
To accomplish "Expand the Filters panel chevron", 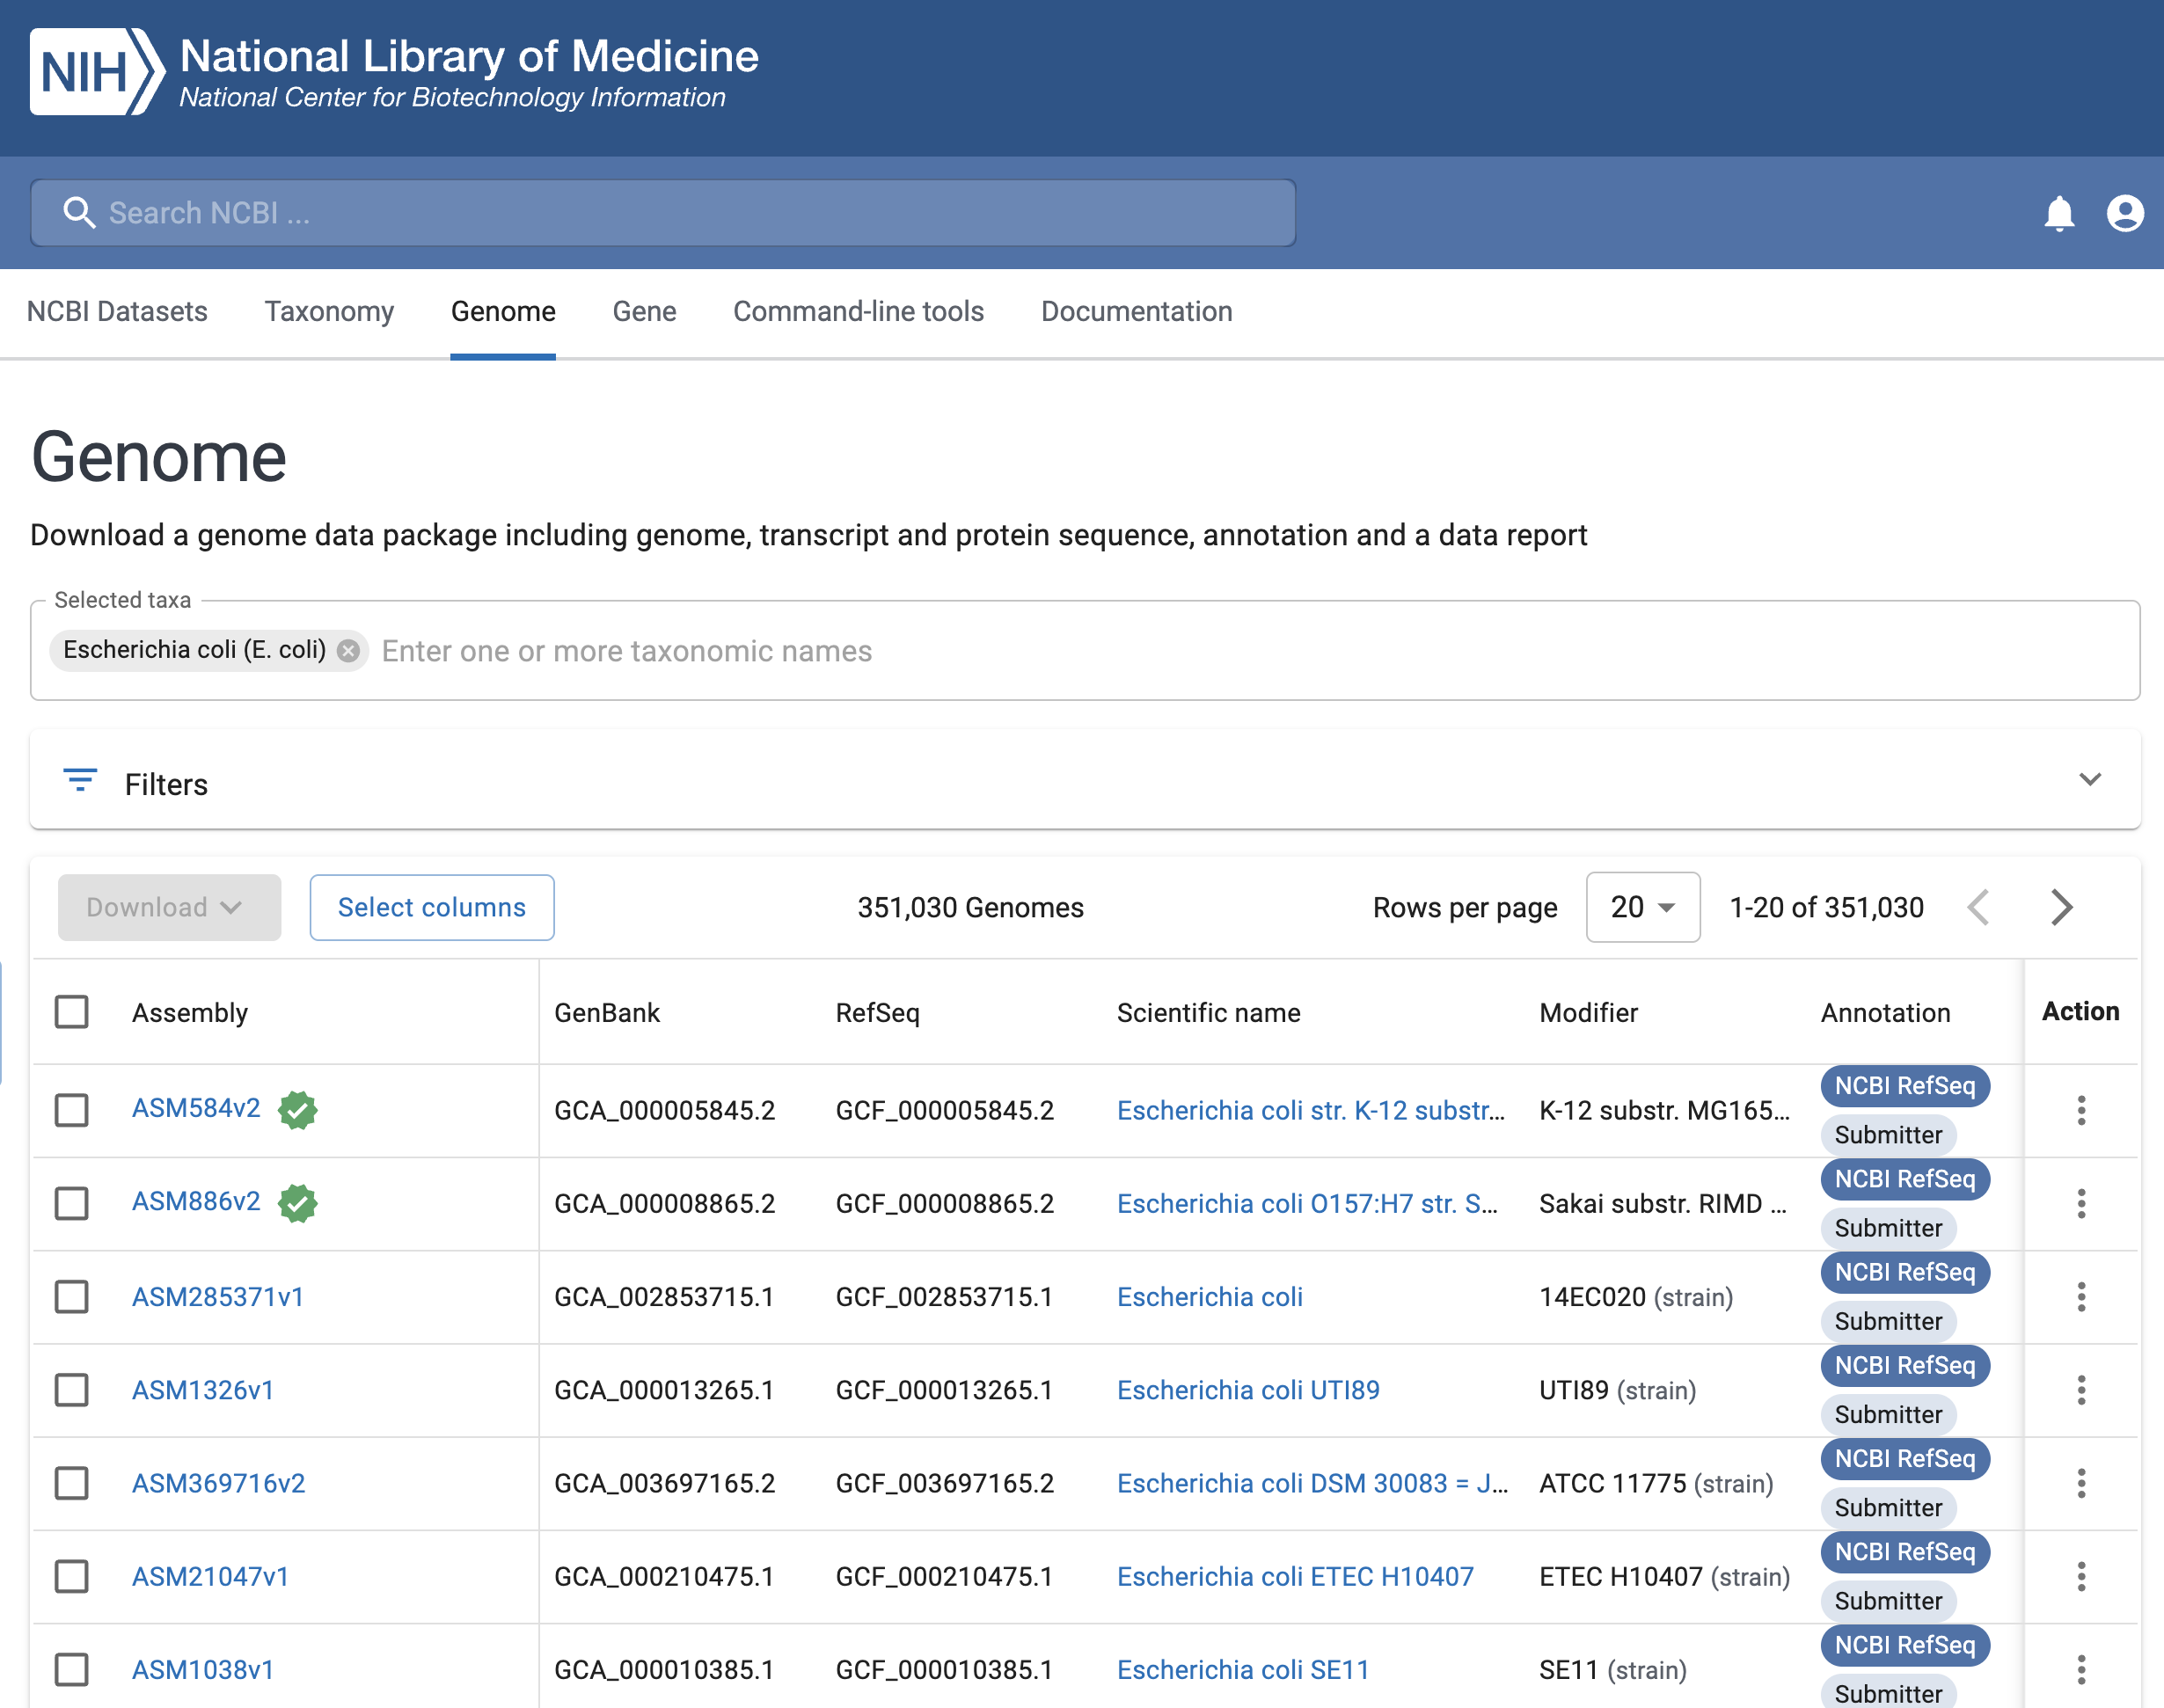I will tap(2090, 779).
